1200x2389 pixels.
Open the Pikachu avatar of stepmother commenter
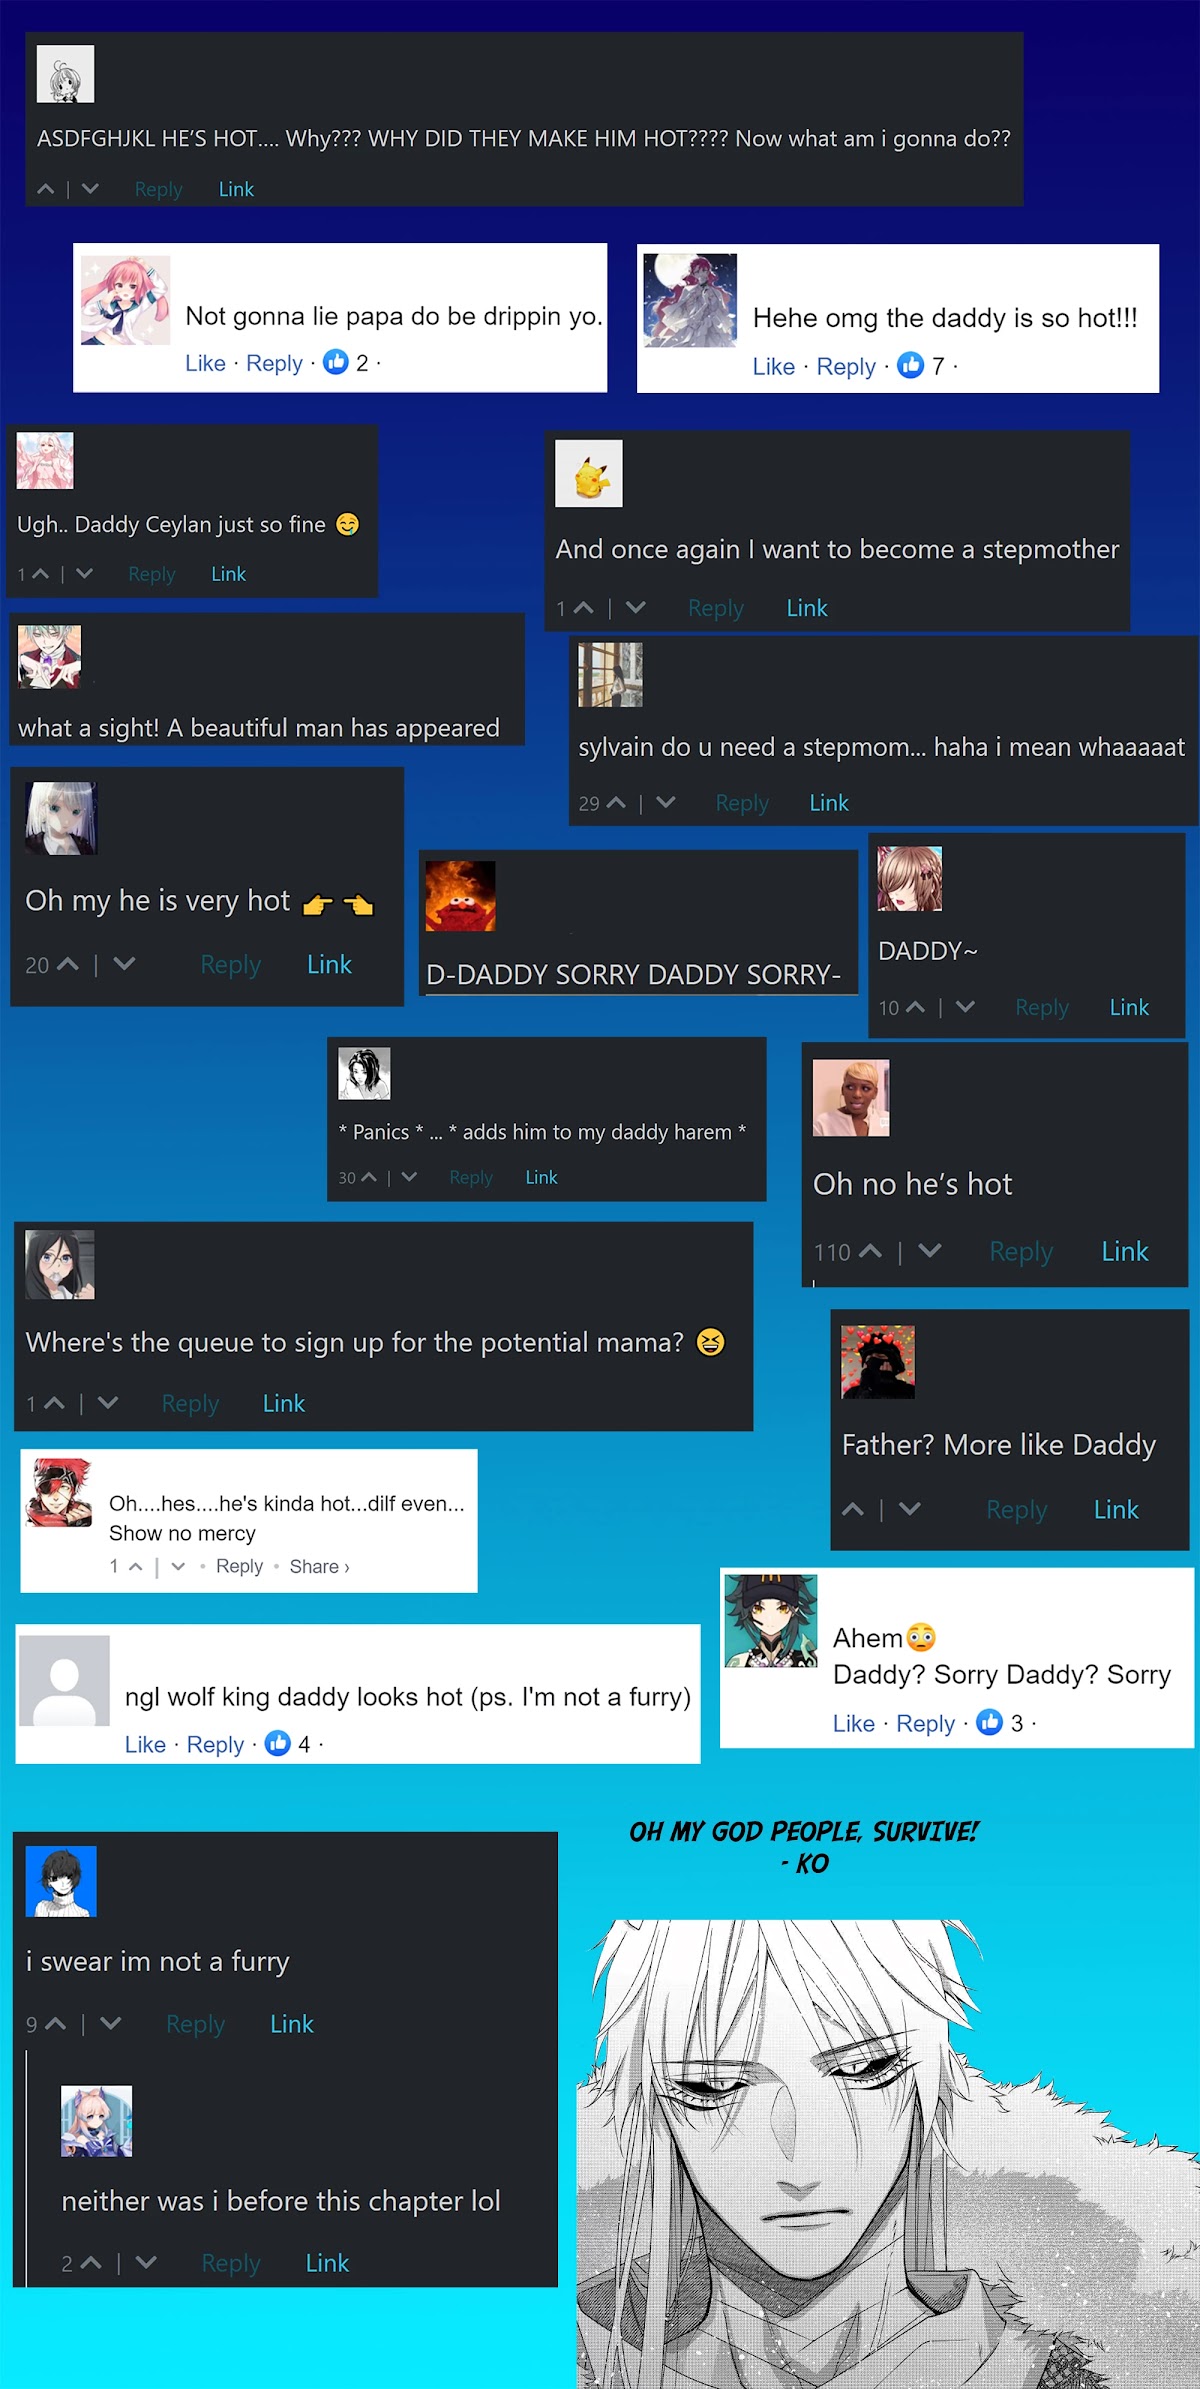tap(589, 474)
